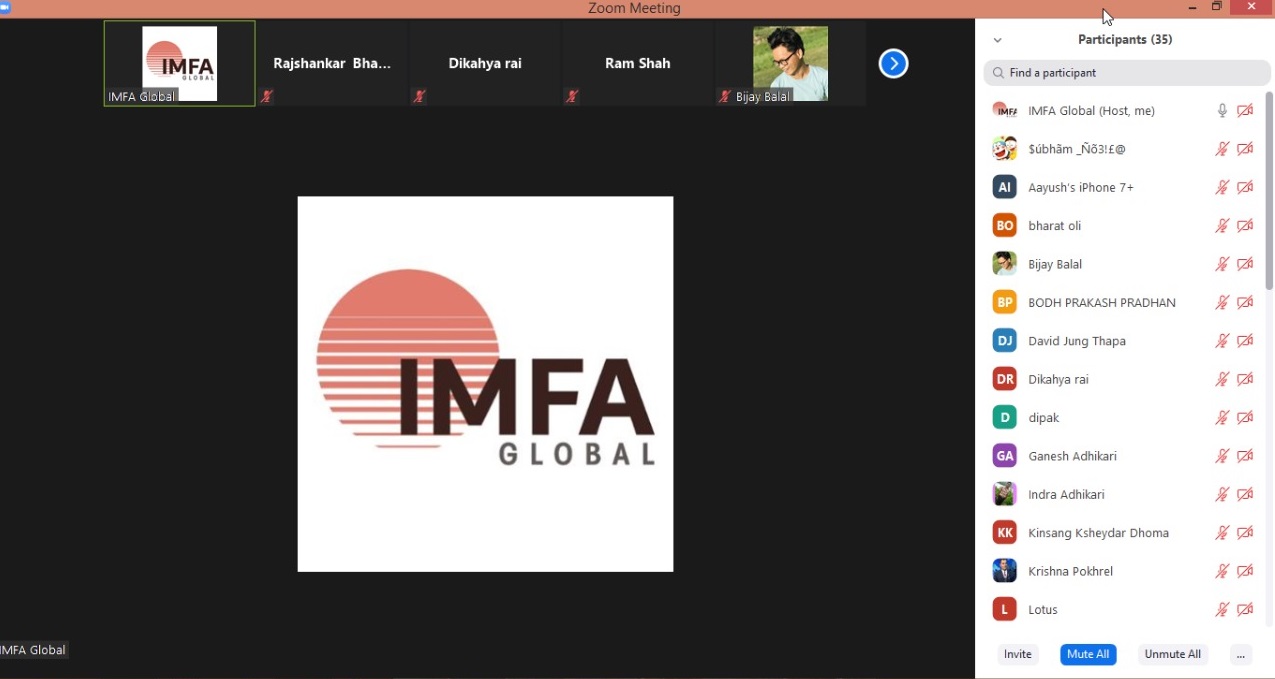The image size is (1275, 679).
Task: Click muted microphone icon beside Dikahya rai
Action: click(x=1222, y=380)
